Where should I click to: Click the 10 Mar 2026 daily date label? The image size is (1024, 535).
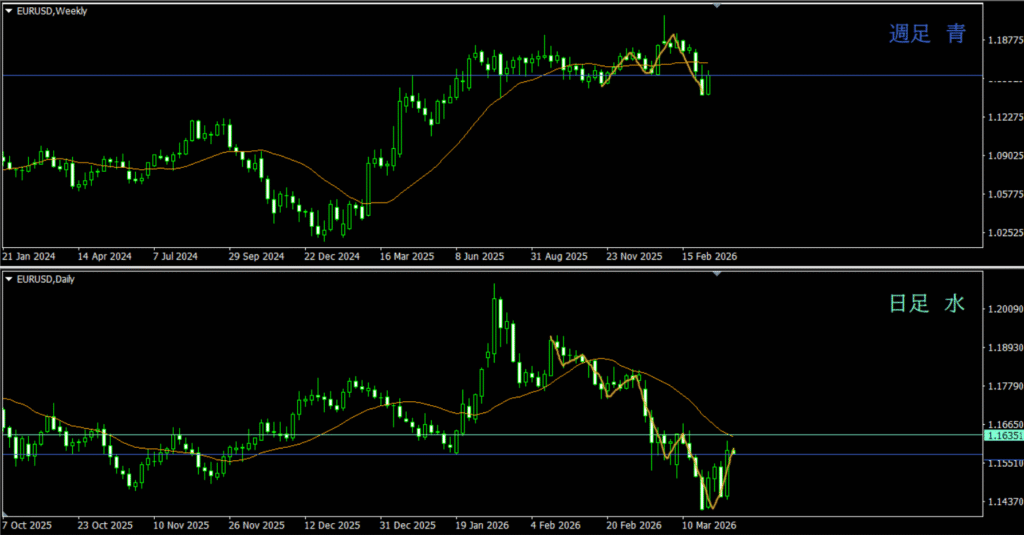[x=709, y=524]
